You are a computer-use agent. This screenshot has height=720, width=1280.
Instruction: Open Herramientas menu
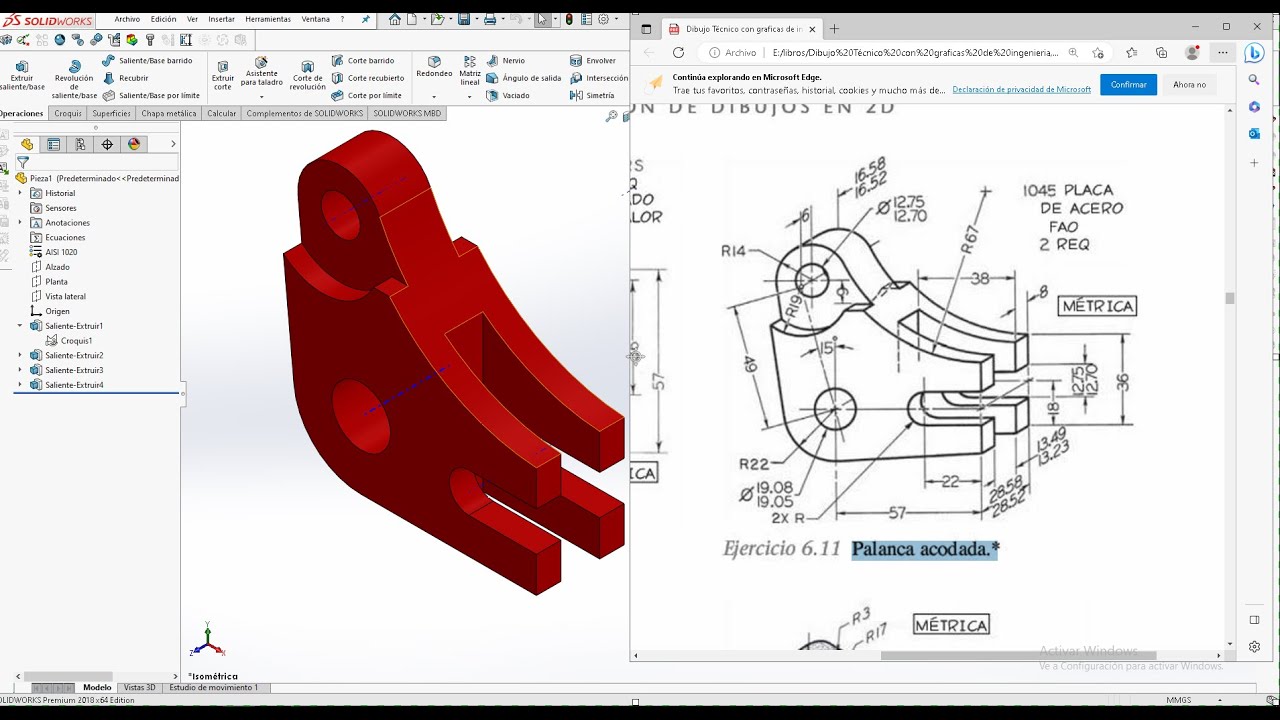[x=268, y=19]
